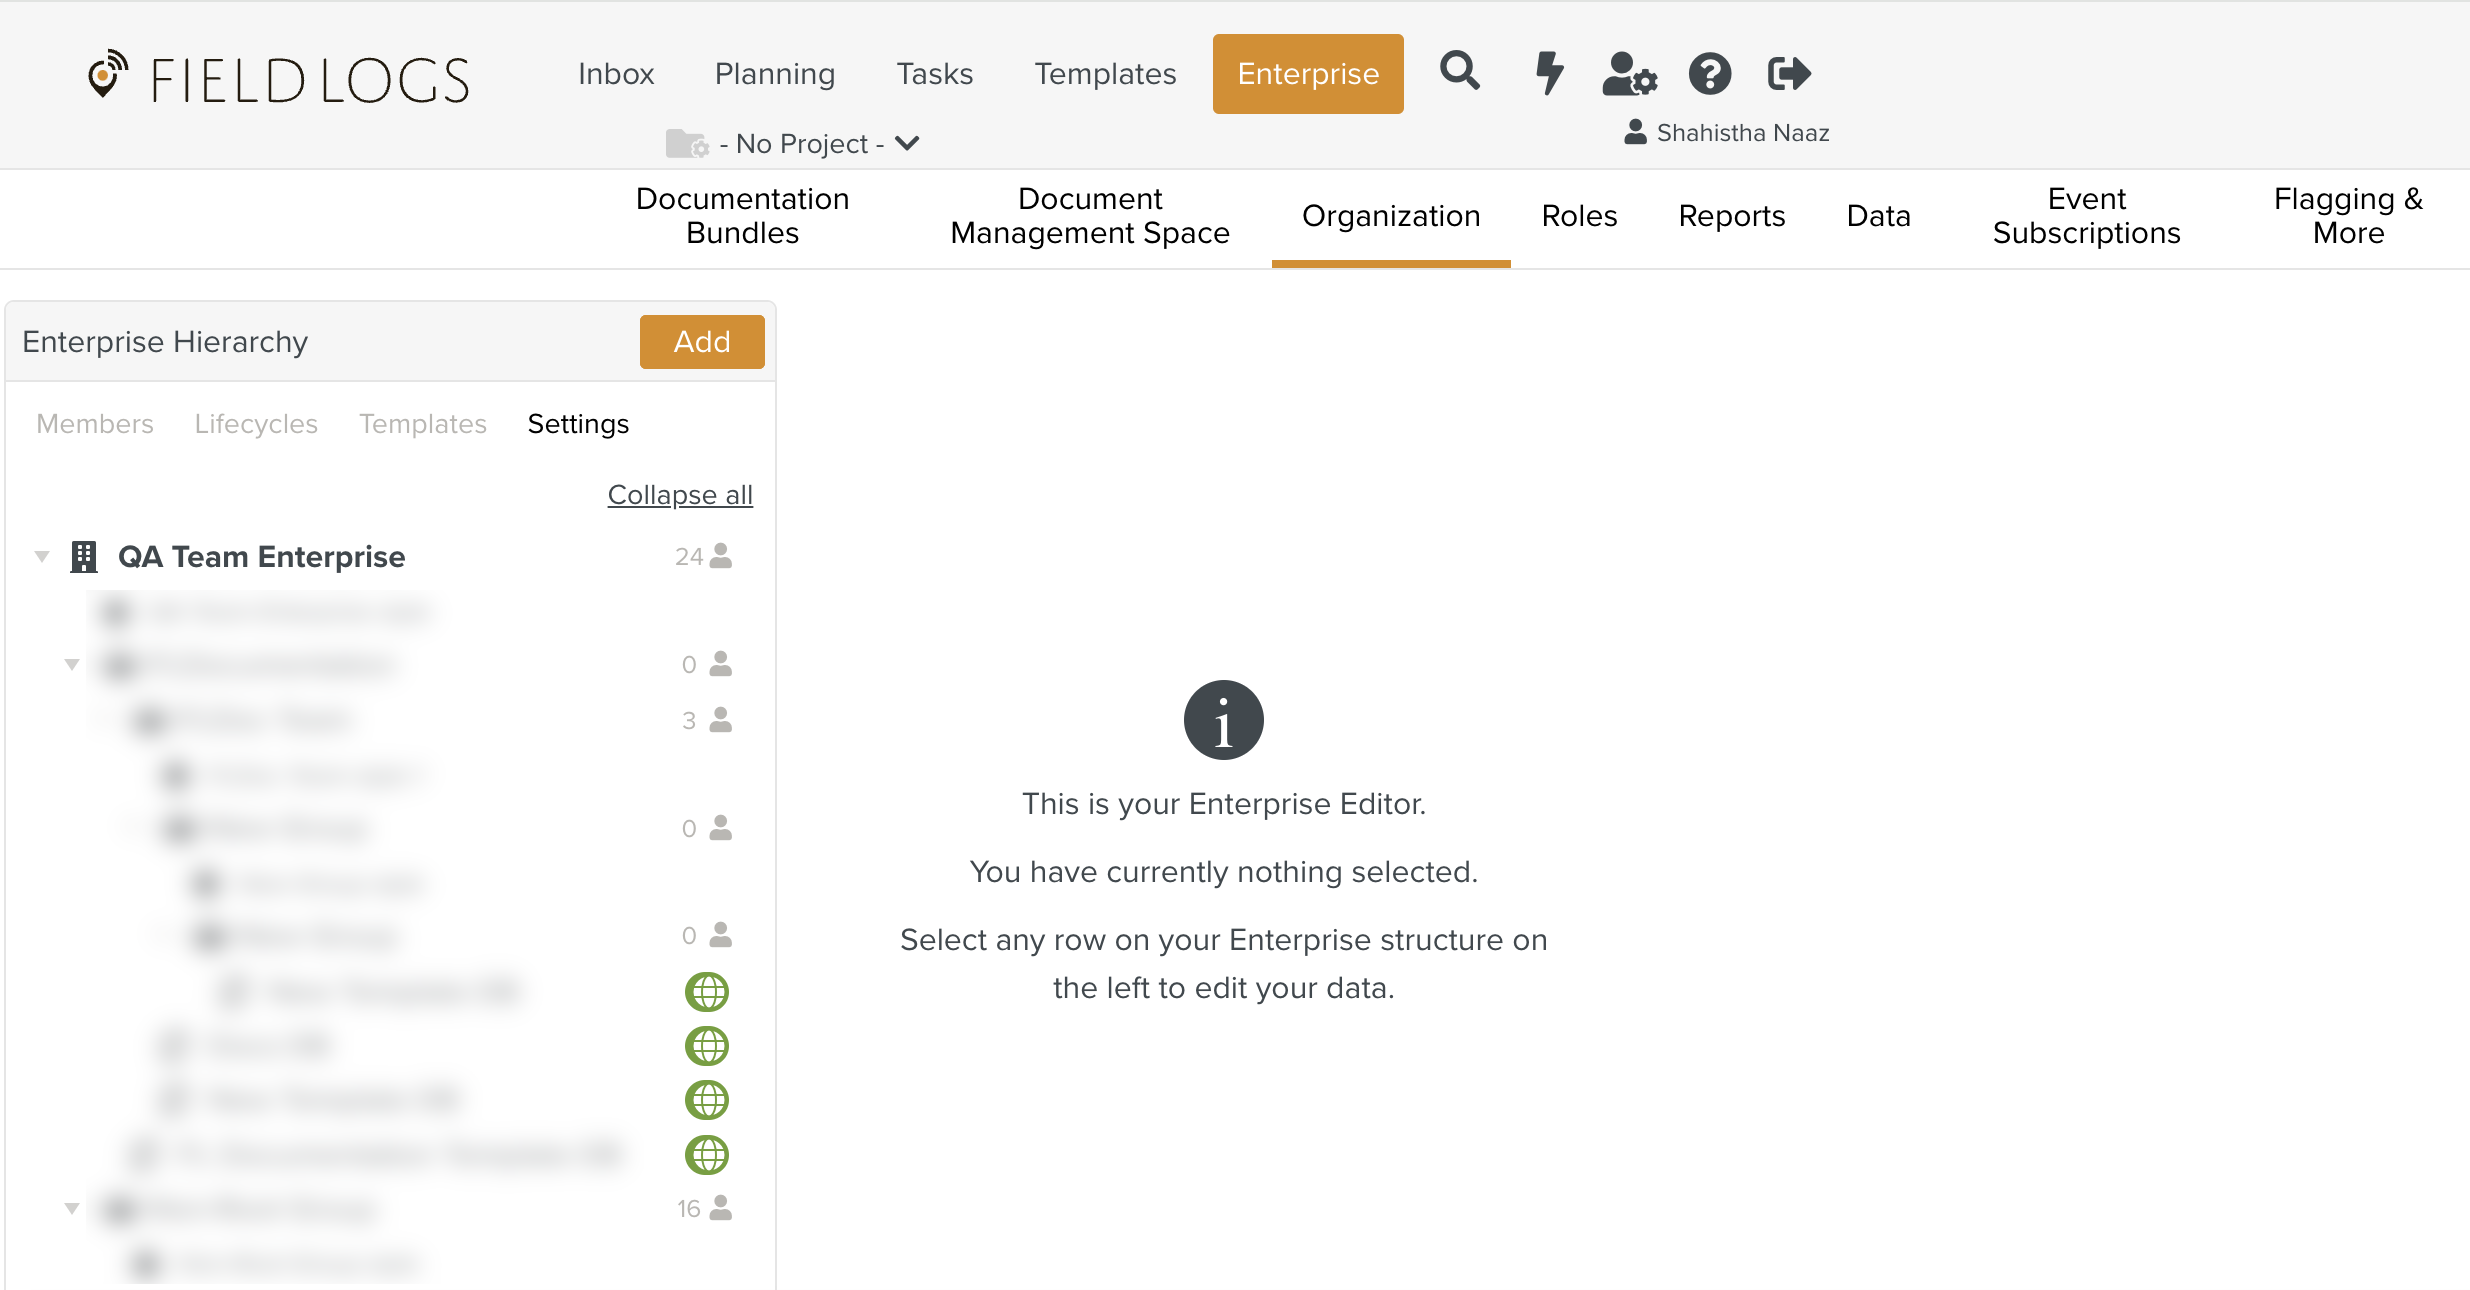Click the Add button in Enterprise Hierarchy

pyautogui.click(x=702, y=341)
